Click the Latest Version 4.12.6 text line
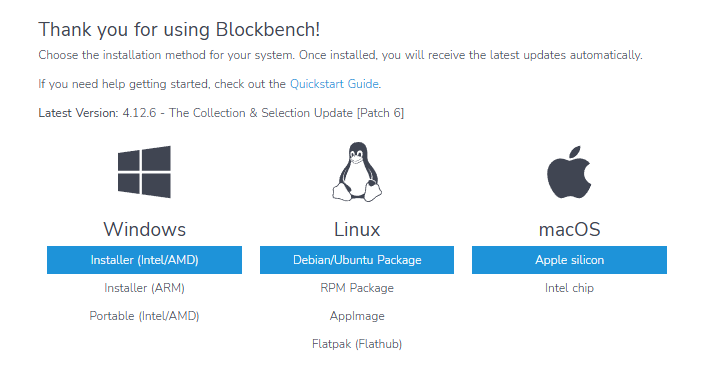This screenshot has width=717, height=379. 221,113
